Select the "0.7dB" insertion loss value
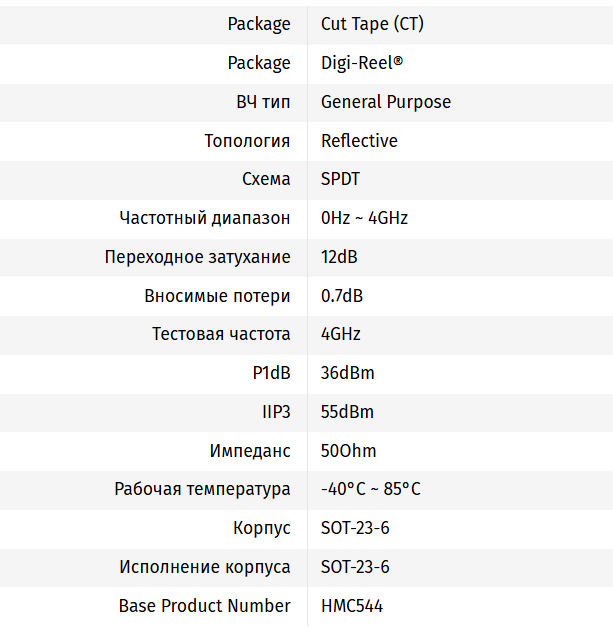Screen dimensions: 613x628 pos(342,296)
